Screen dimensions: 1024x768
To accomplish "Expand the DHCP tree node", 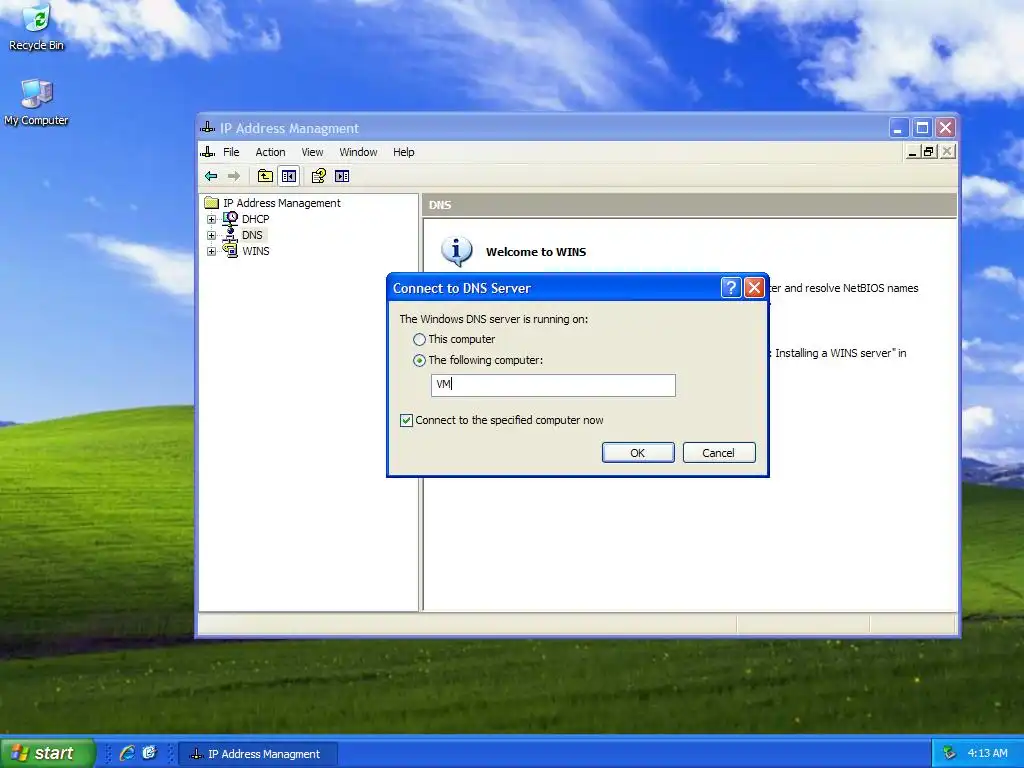I will (x=211, y=219).
